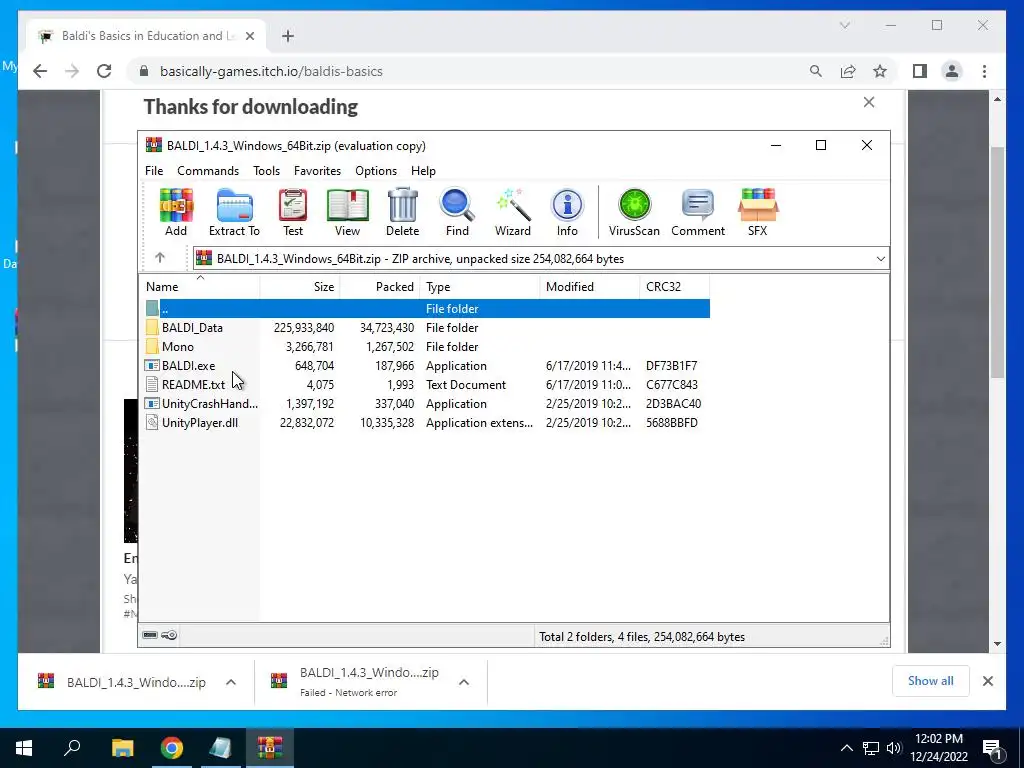This screenshot has height=768, width=1024.
Task: Click the Chrome zoom magnifier in the address bar
Action: click(x=816, y=71)
